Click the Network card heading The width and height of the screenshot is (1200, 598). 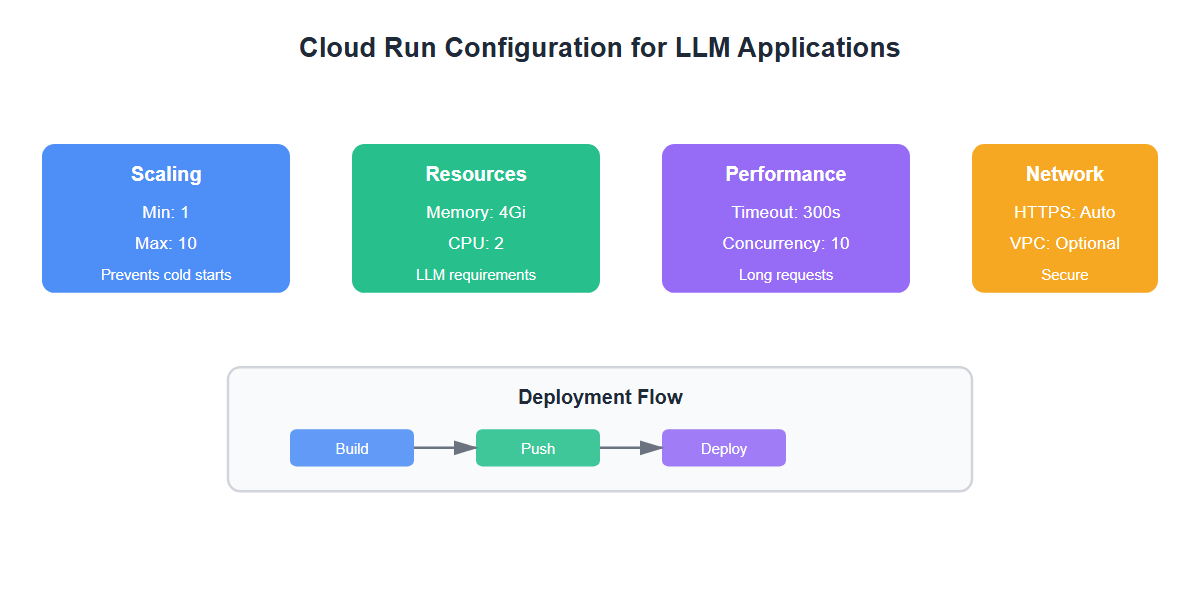point(1065,174)
